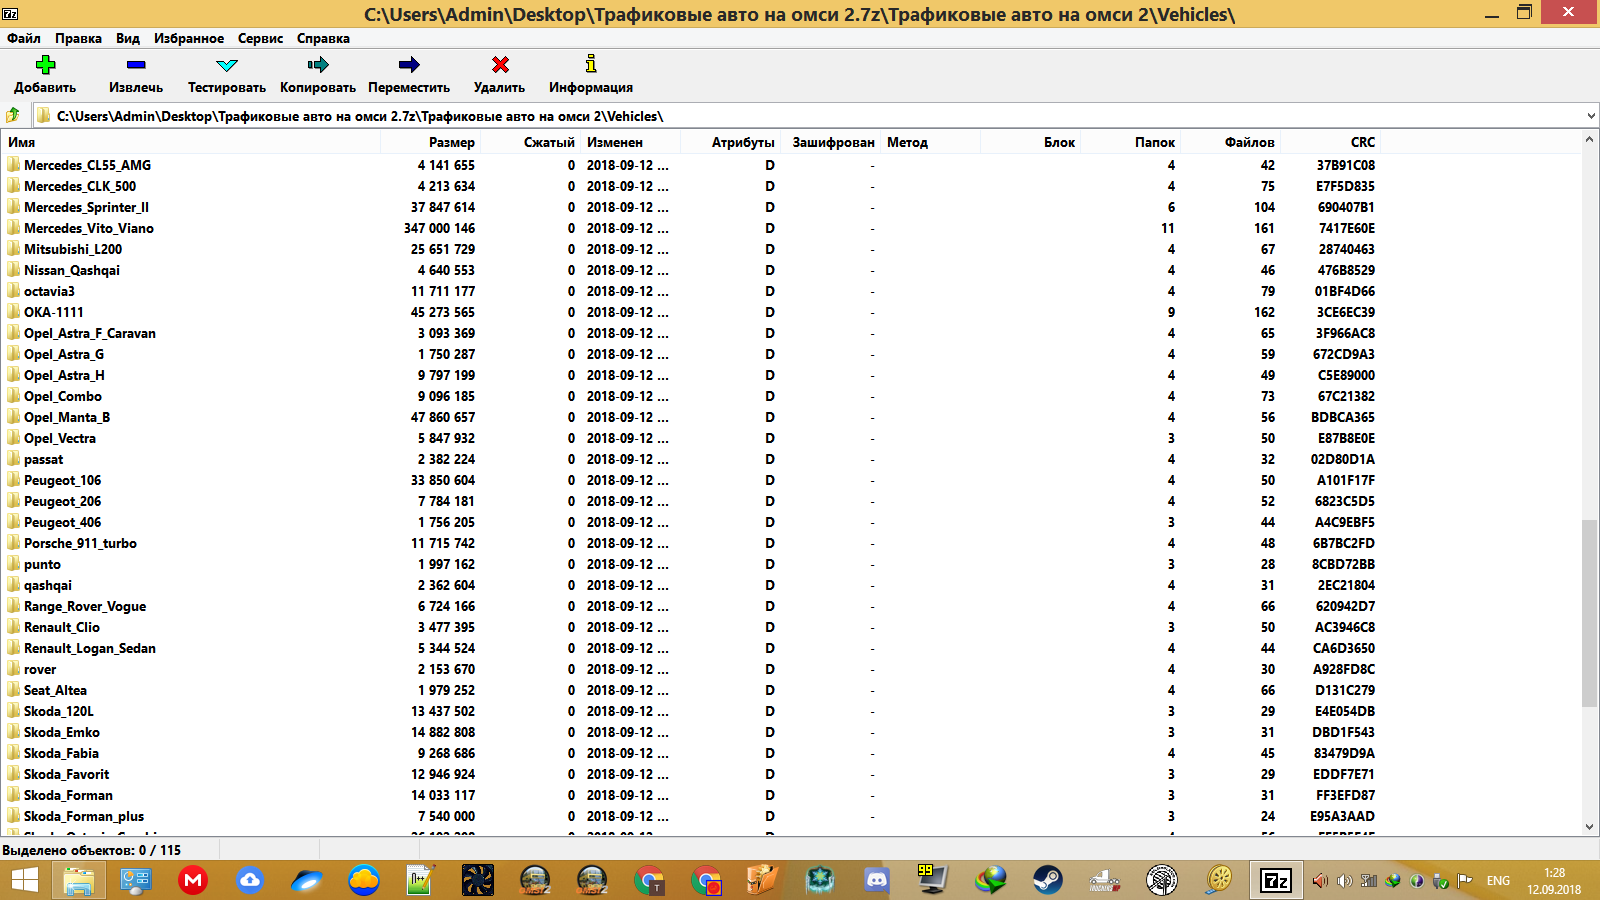
Task: Click the Тестировать (Test) toolbar button
Action: click(x=227, y=75)
